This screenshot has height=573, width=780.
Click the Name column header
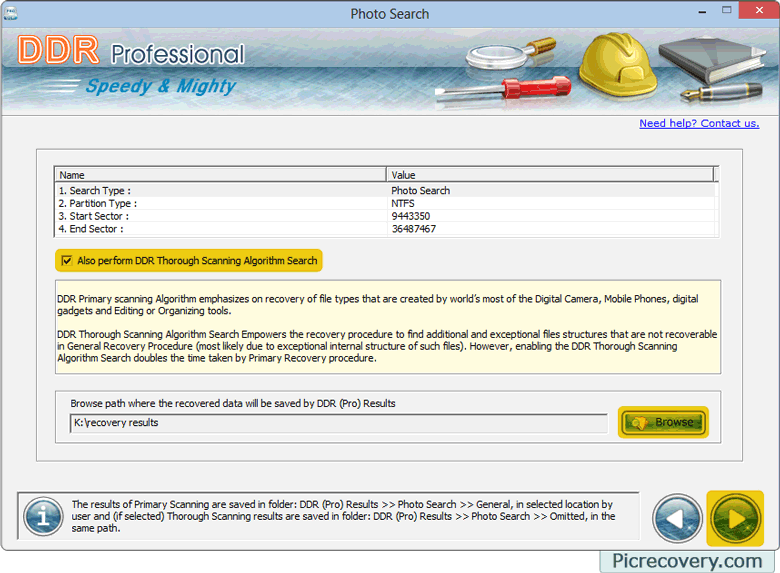[220, 175]
